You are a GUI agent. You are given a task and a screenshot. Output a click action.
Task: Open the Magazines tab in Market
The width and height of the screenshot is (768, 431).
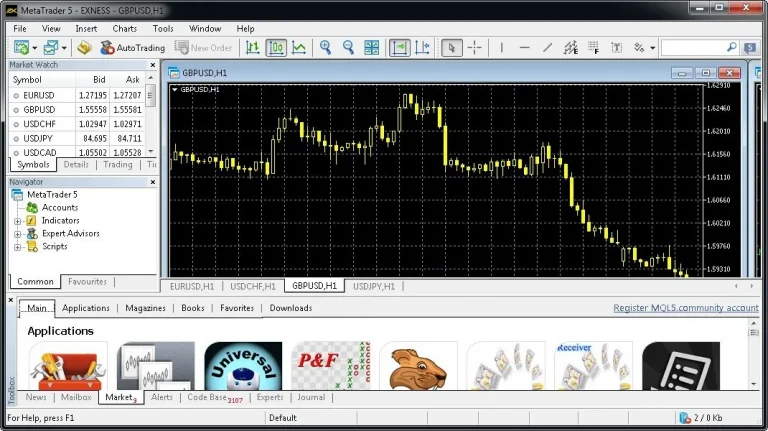tap(145, 308)
